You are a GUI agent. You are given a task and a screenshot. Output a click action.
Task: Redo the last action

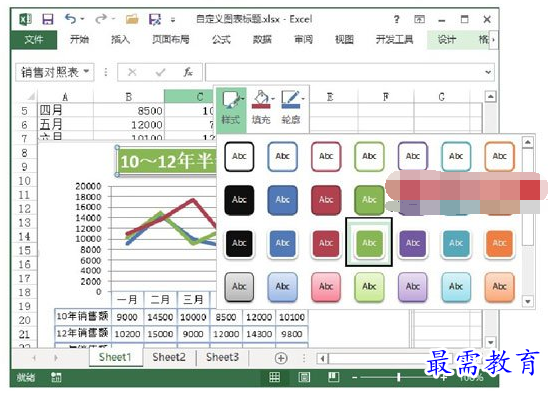(x=101, y=19)
